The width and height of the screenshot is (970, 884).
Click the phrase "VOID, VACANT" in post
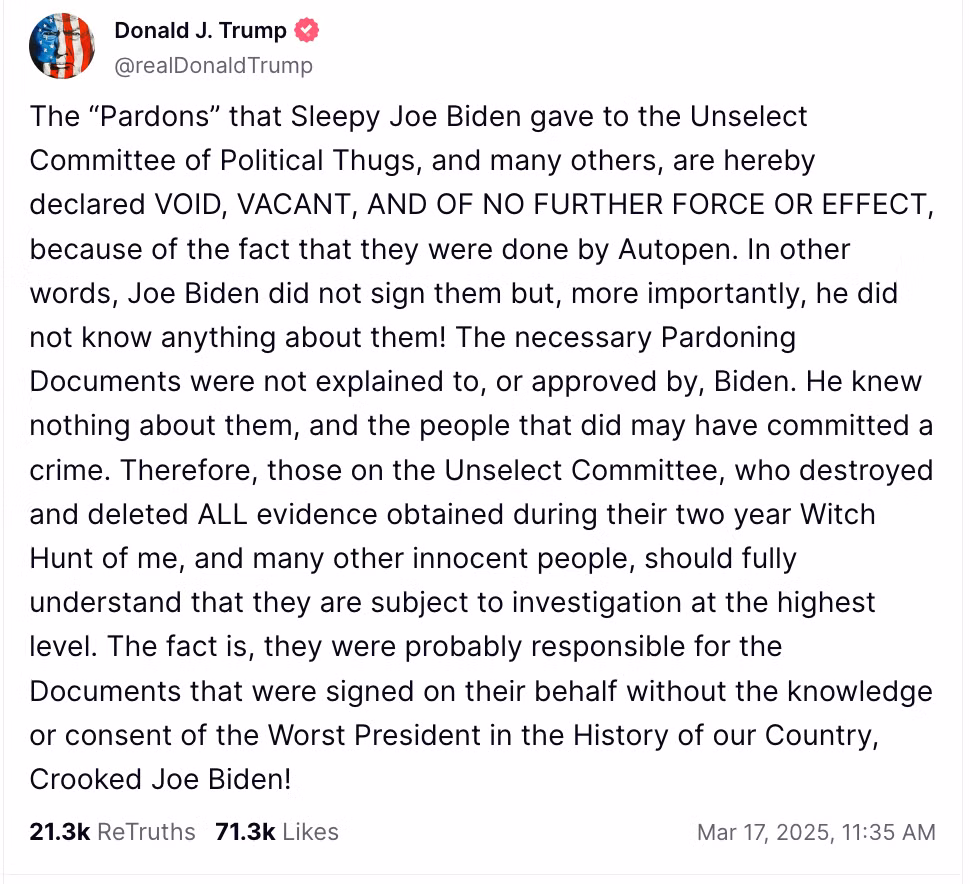(x=252, y=205)
